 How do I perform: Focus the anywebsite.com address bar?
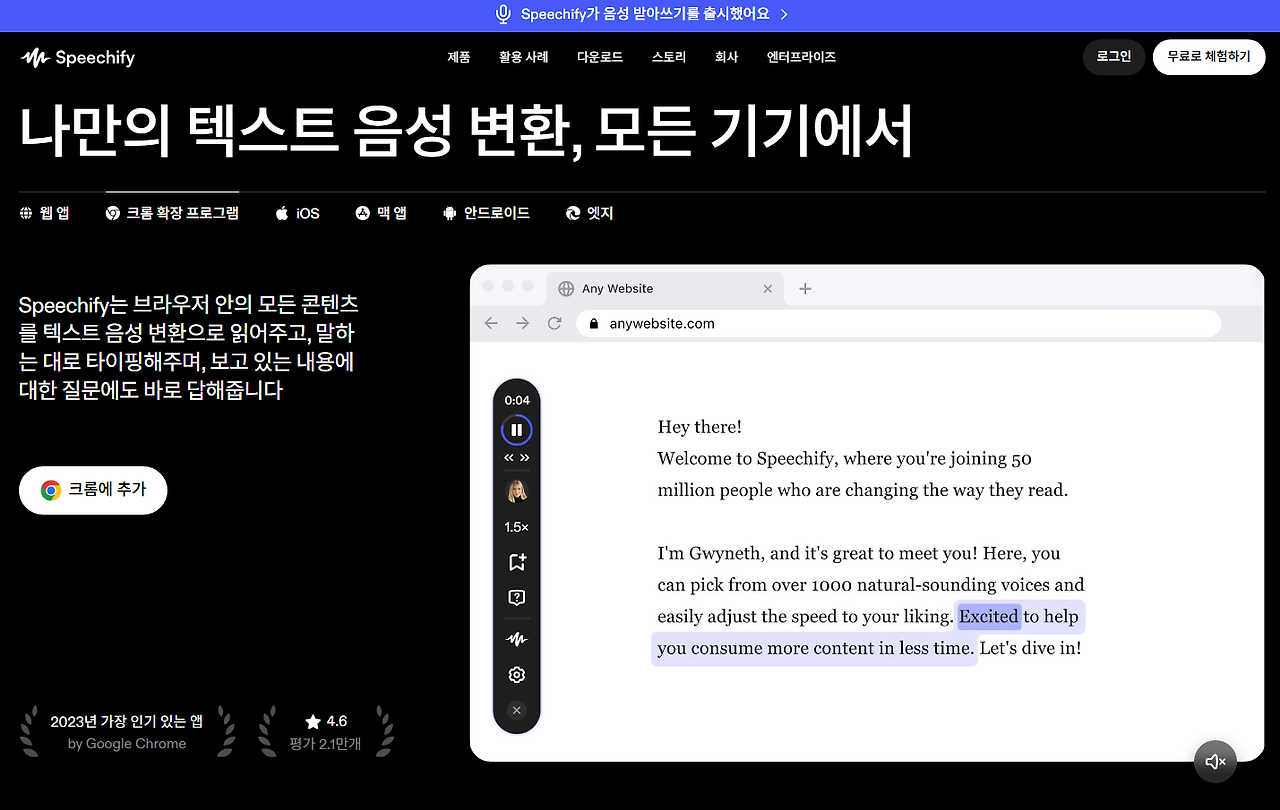[x=898, y=324]
